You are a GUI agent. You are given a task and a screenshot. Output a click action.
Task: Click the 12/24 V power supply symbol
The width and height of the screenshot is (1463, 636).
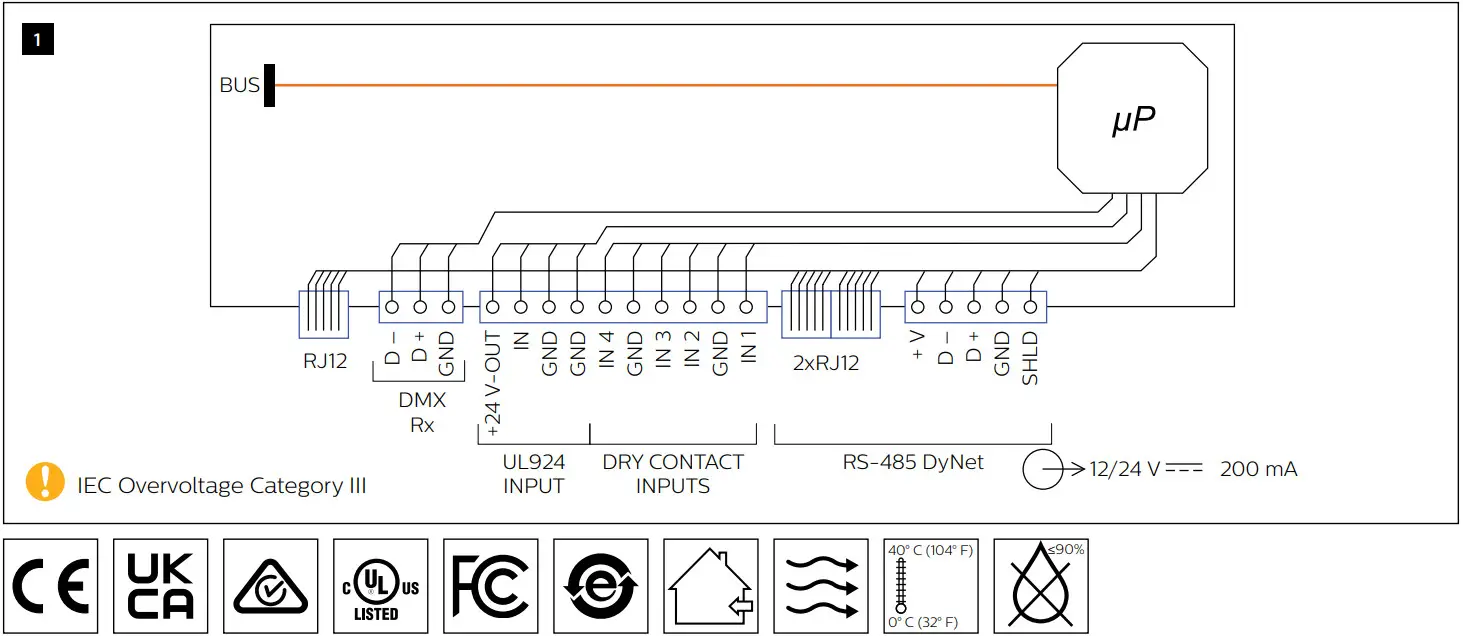coord(1043,469)
